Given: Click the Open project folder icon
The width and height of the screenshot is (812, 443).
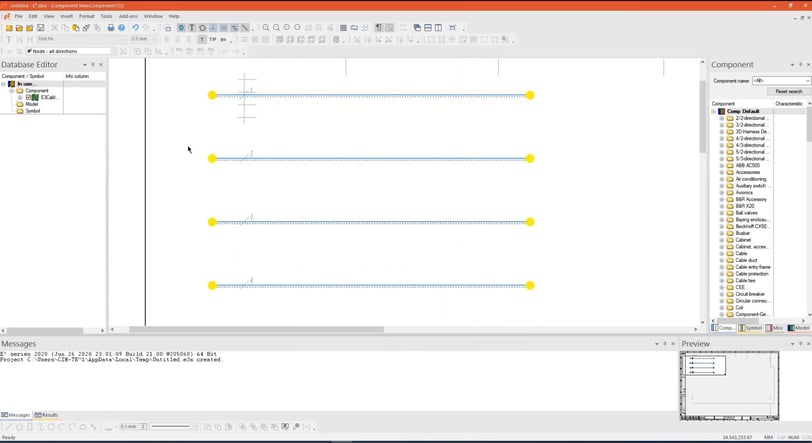Looking at the screenshot, I should tap(19, 28).
